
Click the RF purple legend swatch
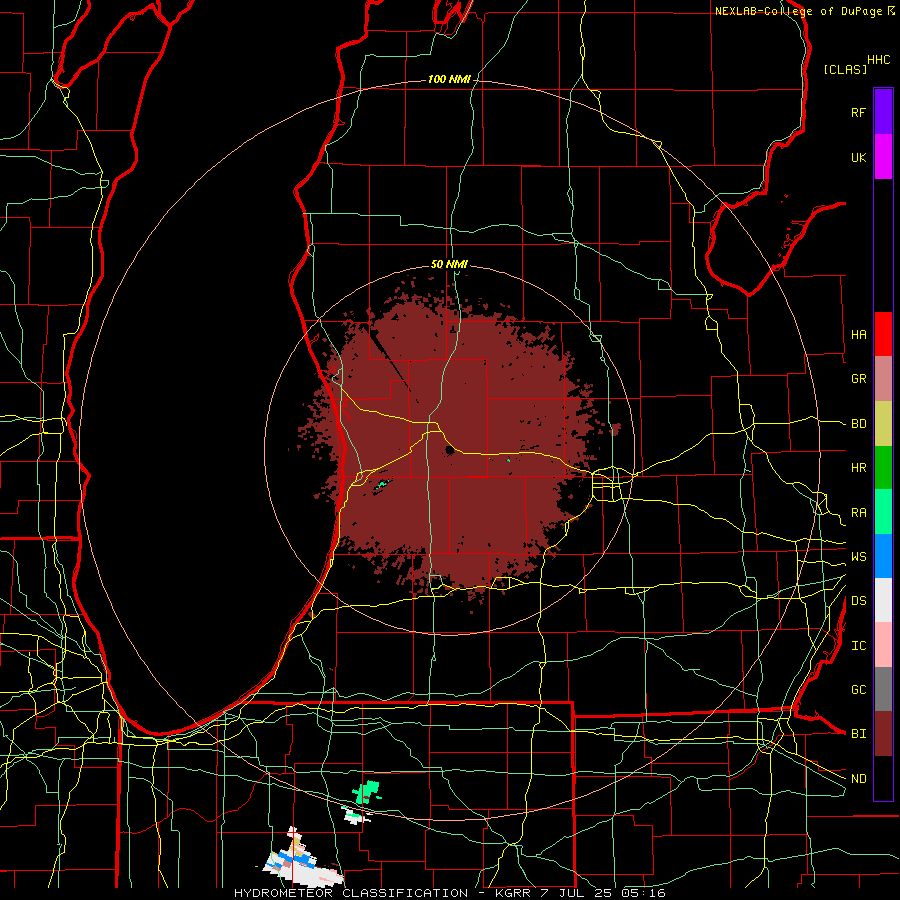pyautogui.click(x=883, y=112)
